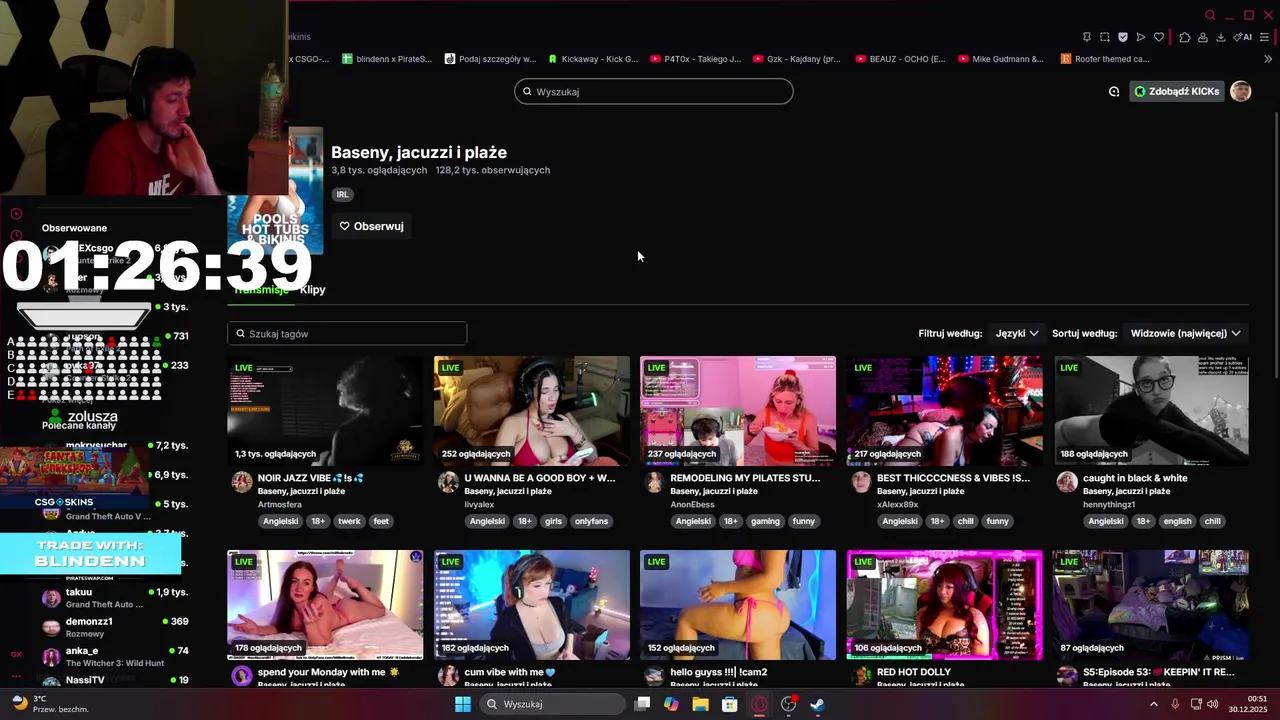Screen dimensions: 1280x720
Task: Open the RED HOT DOLLY stream thumbnail
Action: 944,605
